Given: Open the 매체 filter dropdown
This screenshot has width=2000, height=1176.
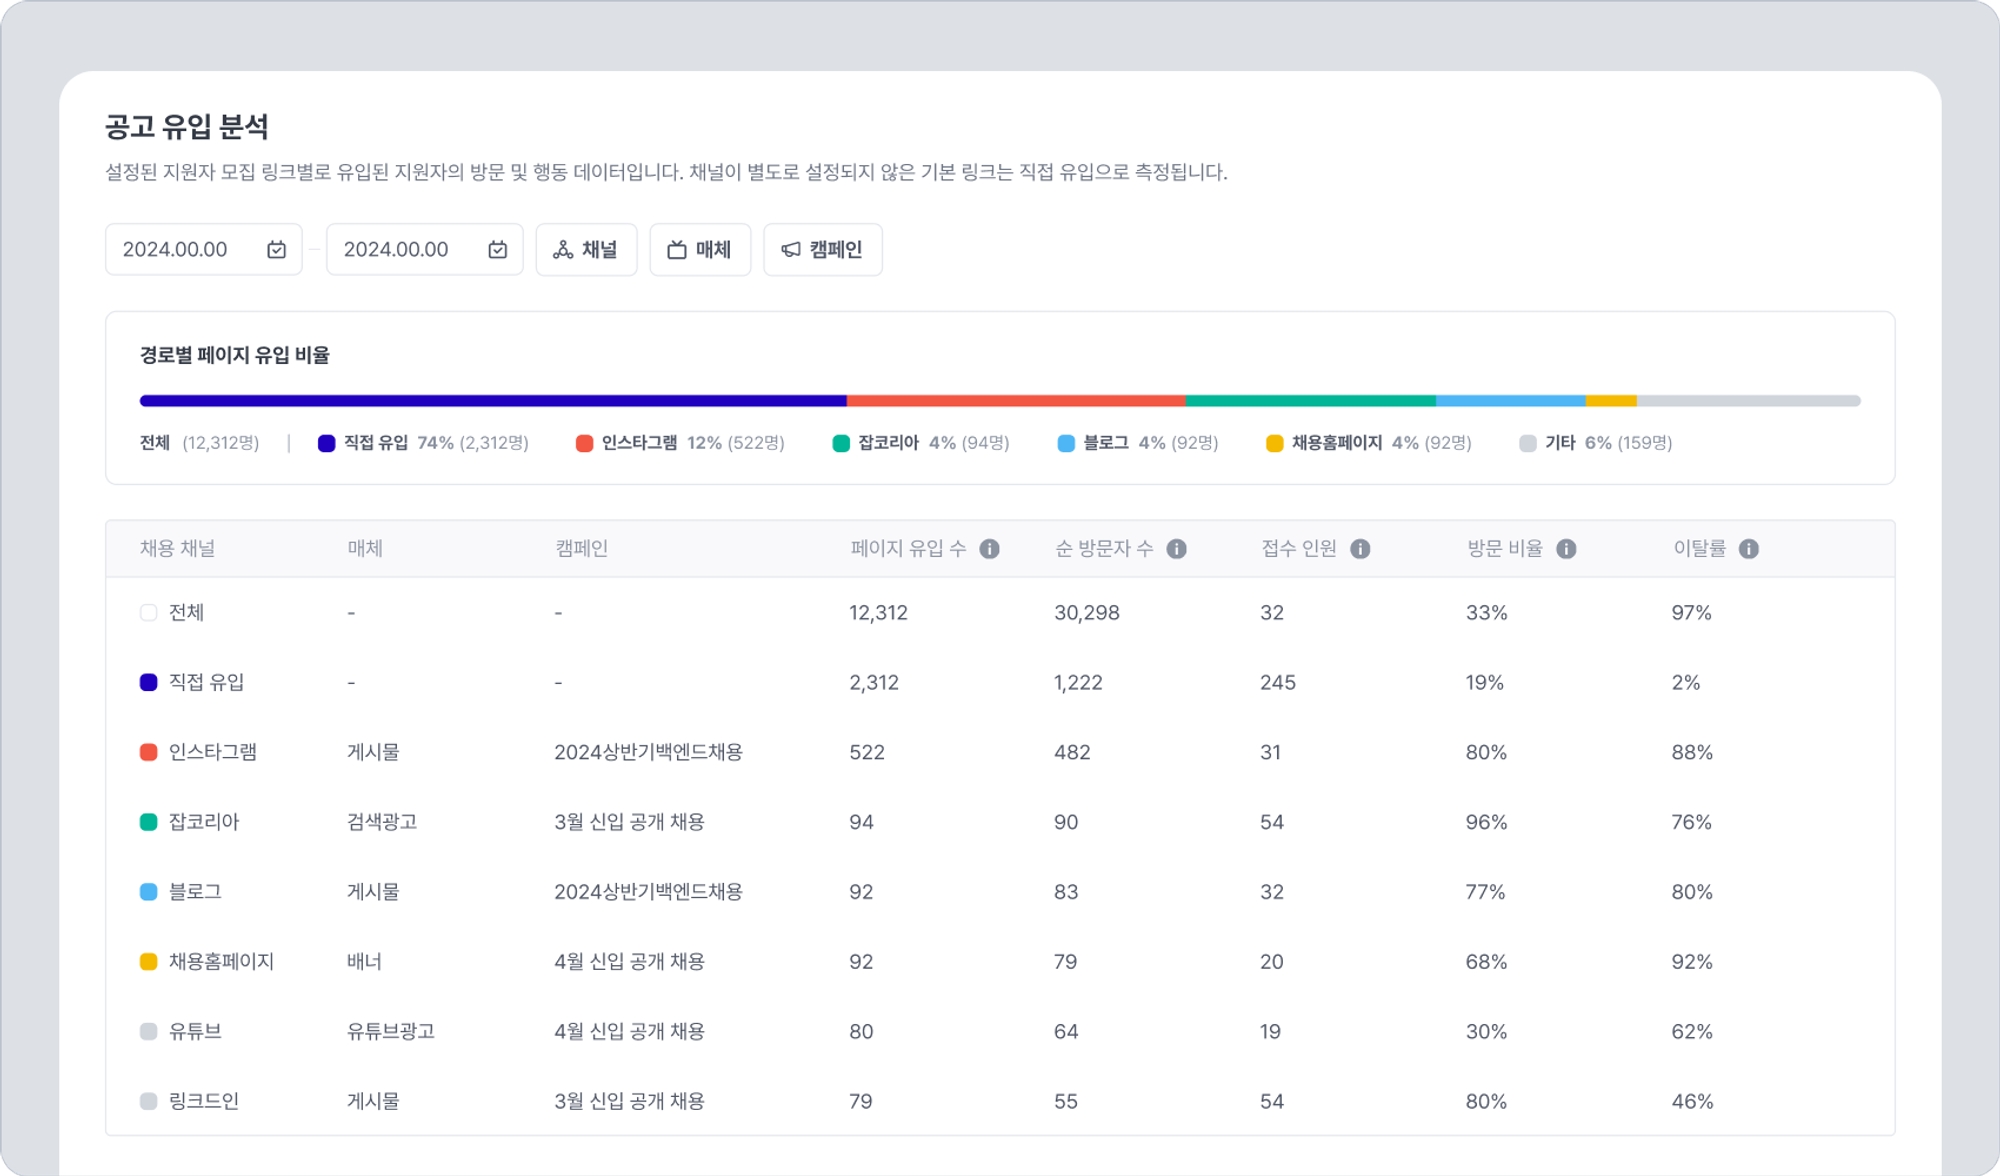Looking at the screenshot, I should [700, 250].
